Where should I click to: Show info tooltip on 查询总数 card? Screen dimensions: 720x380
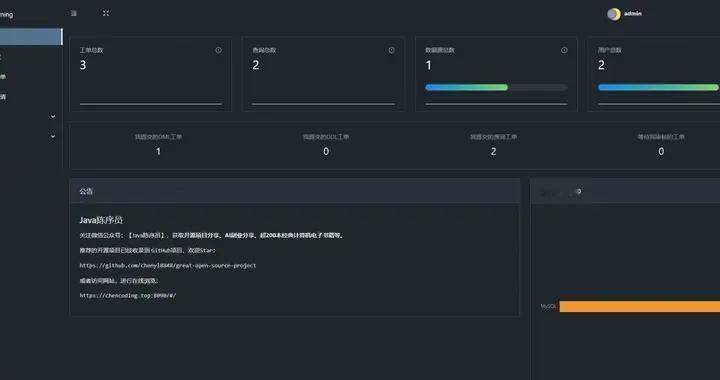392,50
